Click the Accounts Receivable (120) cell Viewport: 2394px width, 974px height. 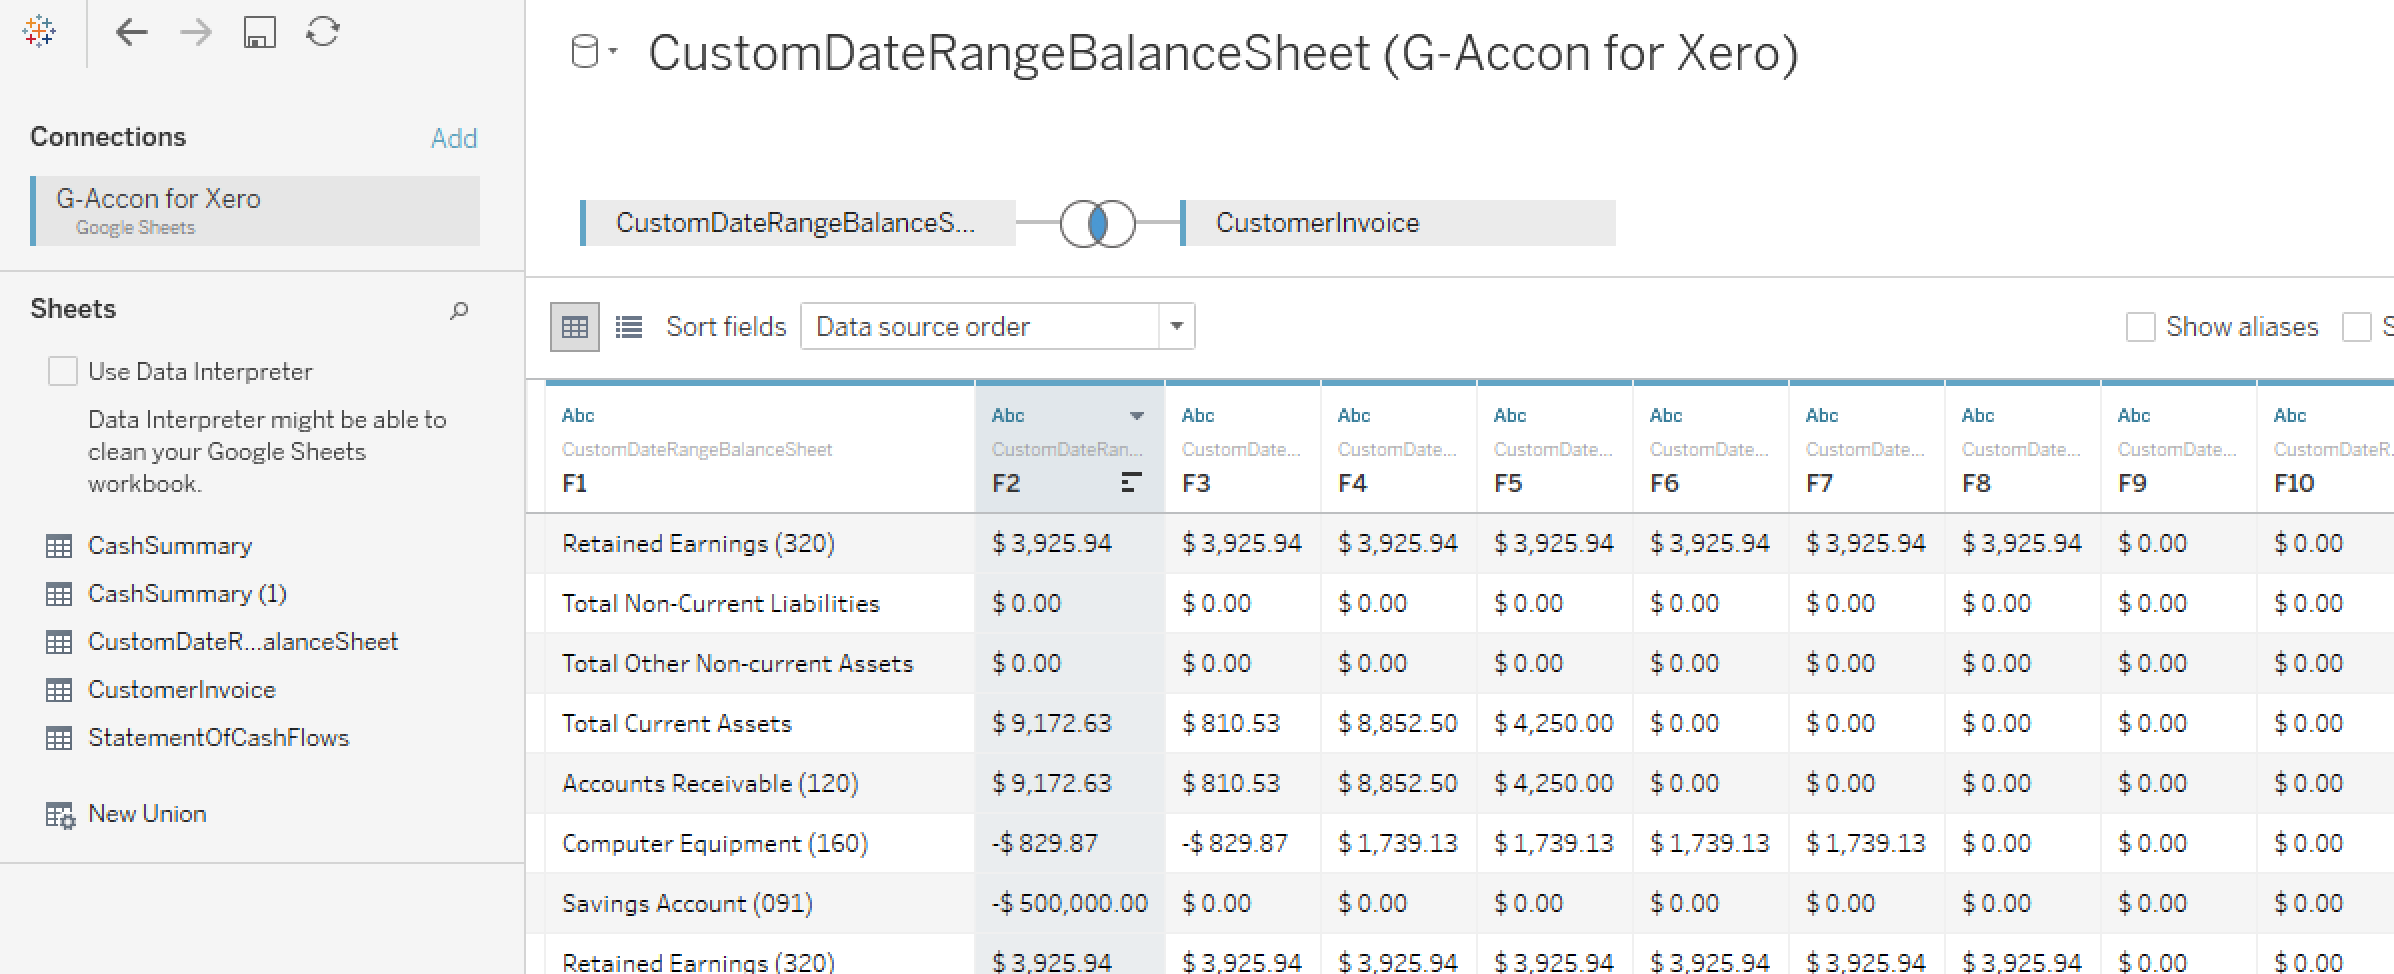coord(760,783)
